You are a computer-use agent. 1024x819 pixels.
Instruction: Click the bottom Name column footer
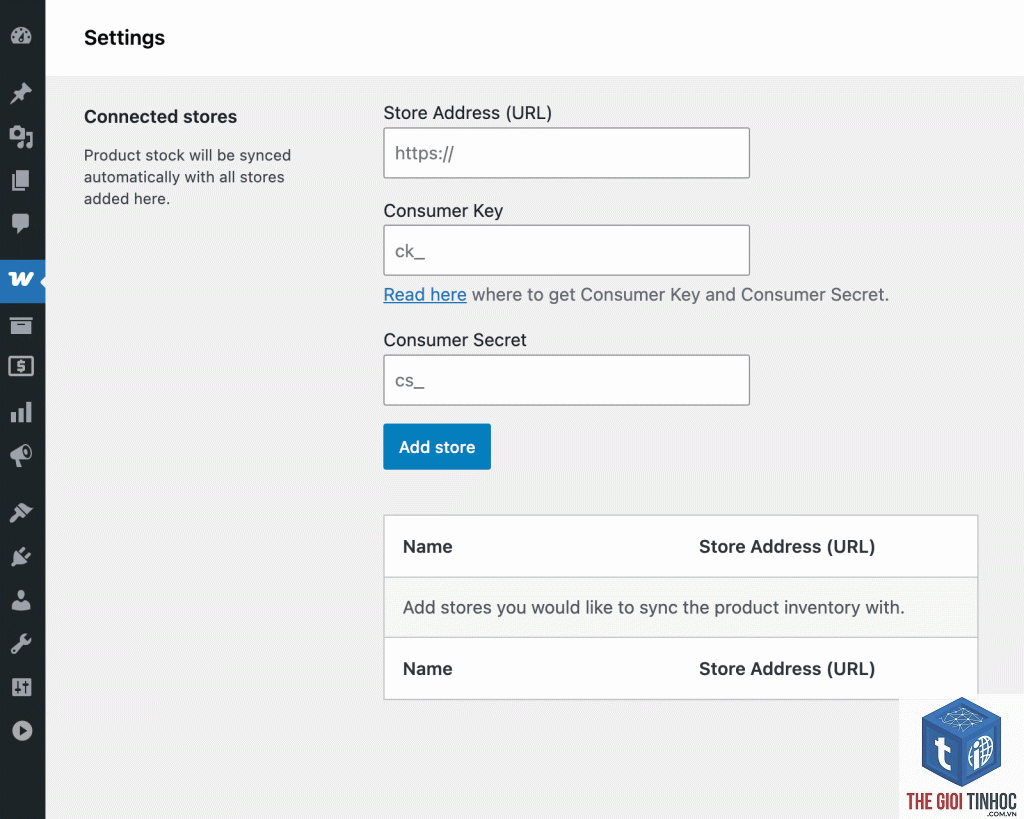427,669
